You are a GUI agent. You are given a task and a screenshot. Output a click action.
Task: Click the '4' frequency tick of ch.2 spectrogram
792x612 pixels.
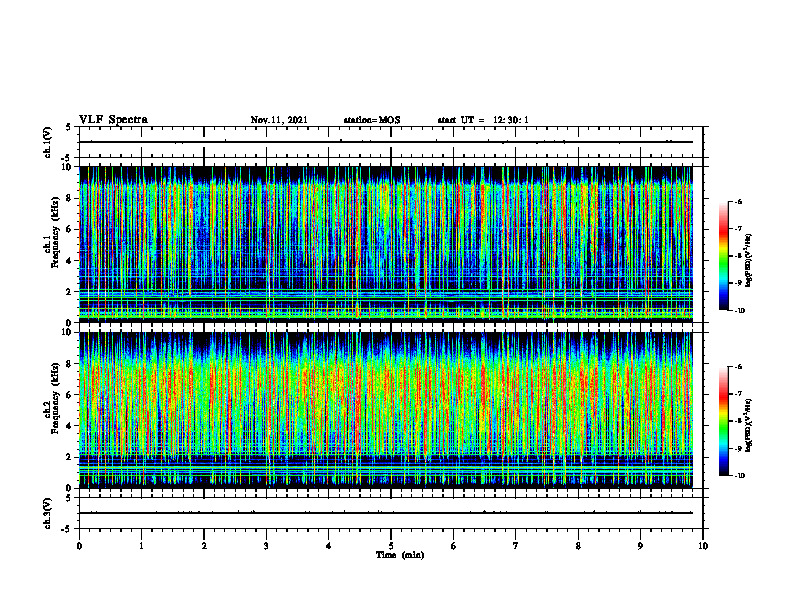[70, 426]
